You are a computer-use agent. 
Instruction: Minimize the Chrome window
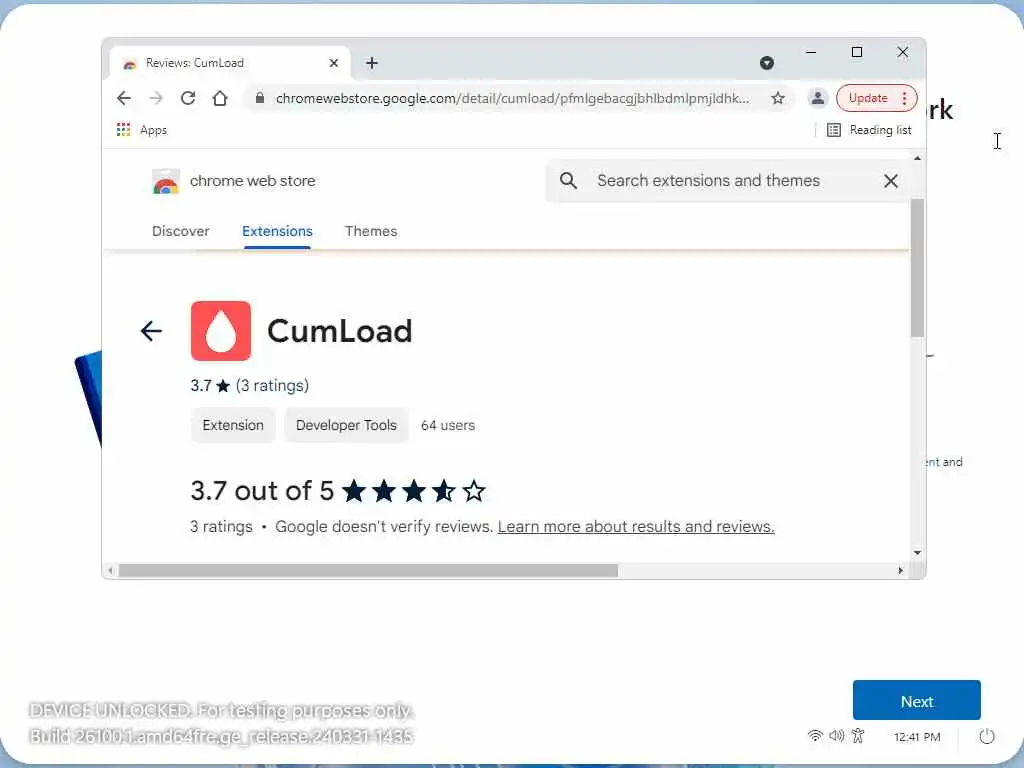point(811,52)
